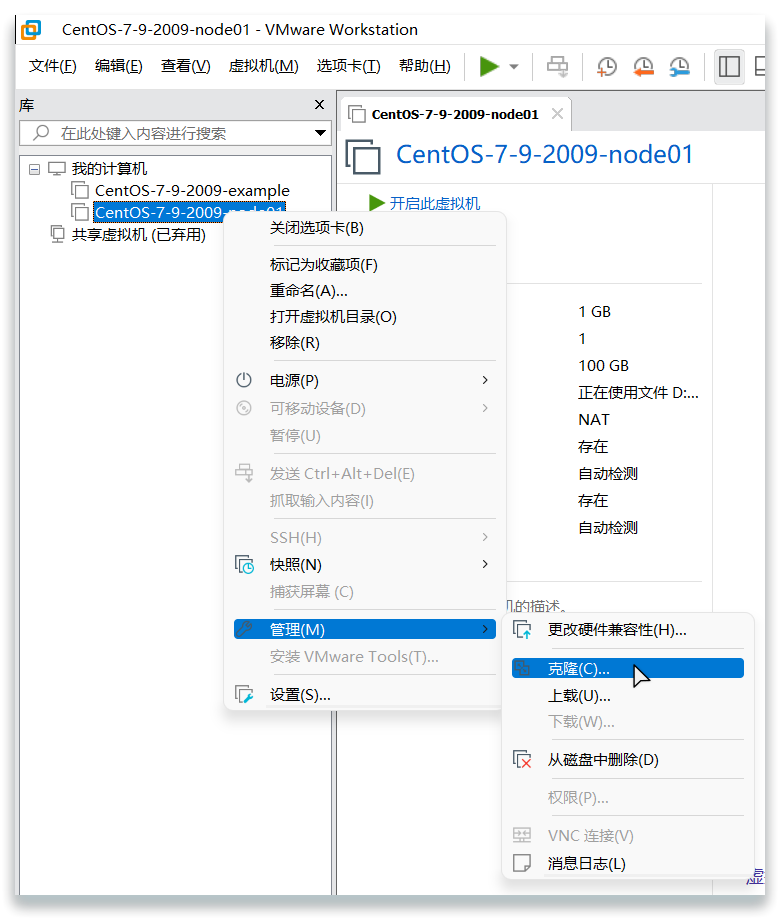780x920 pixels.
Task: Click the 1 GB memory value
Action: point(594,312)
